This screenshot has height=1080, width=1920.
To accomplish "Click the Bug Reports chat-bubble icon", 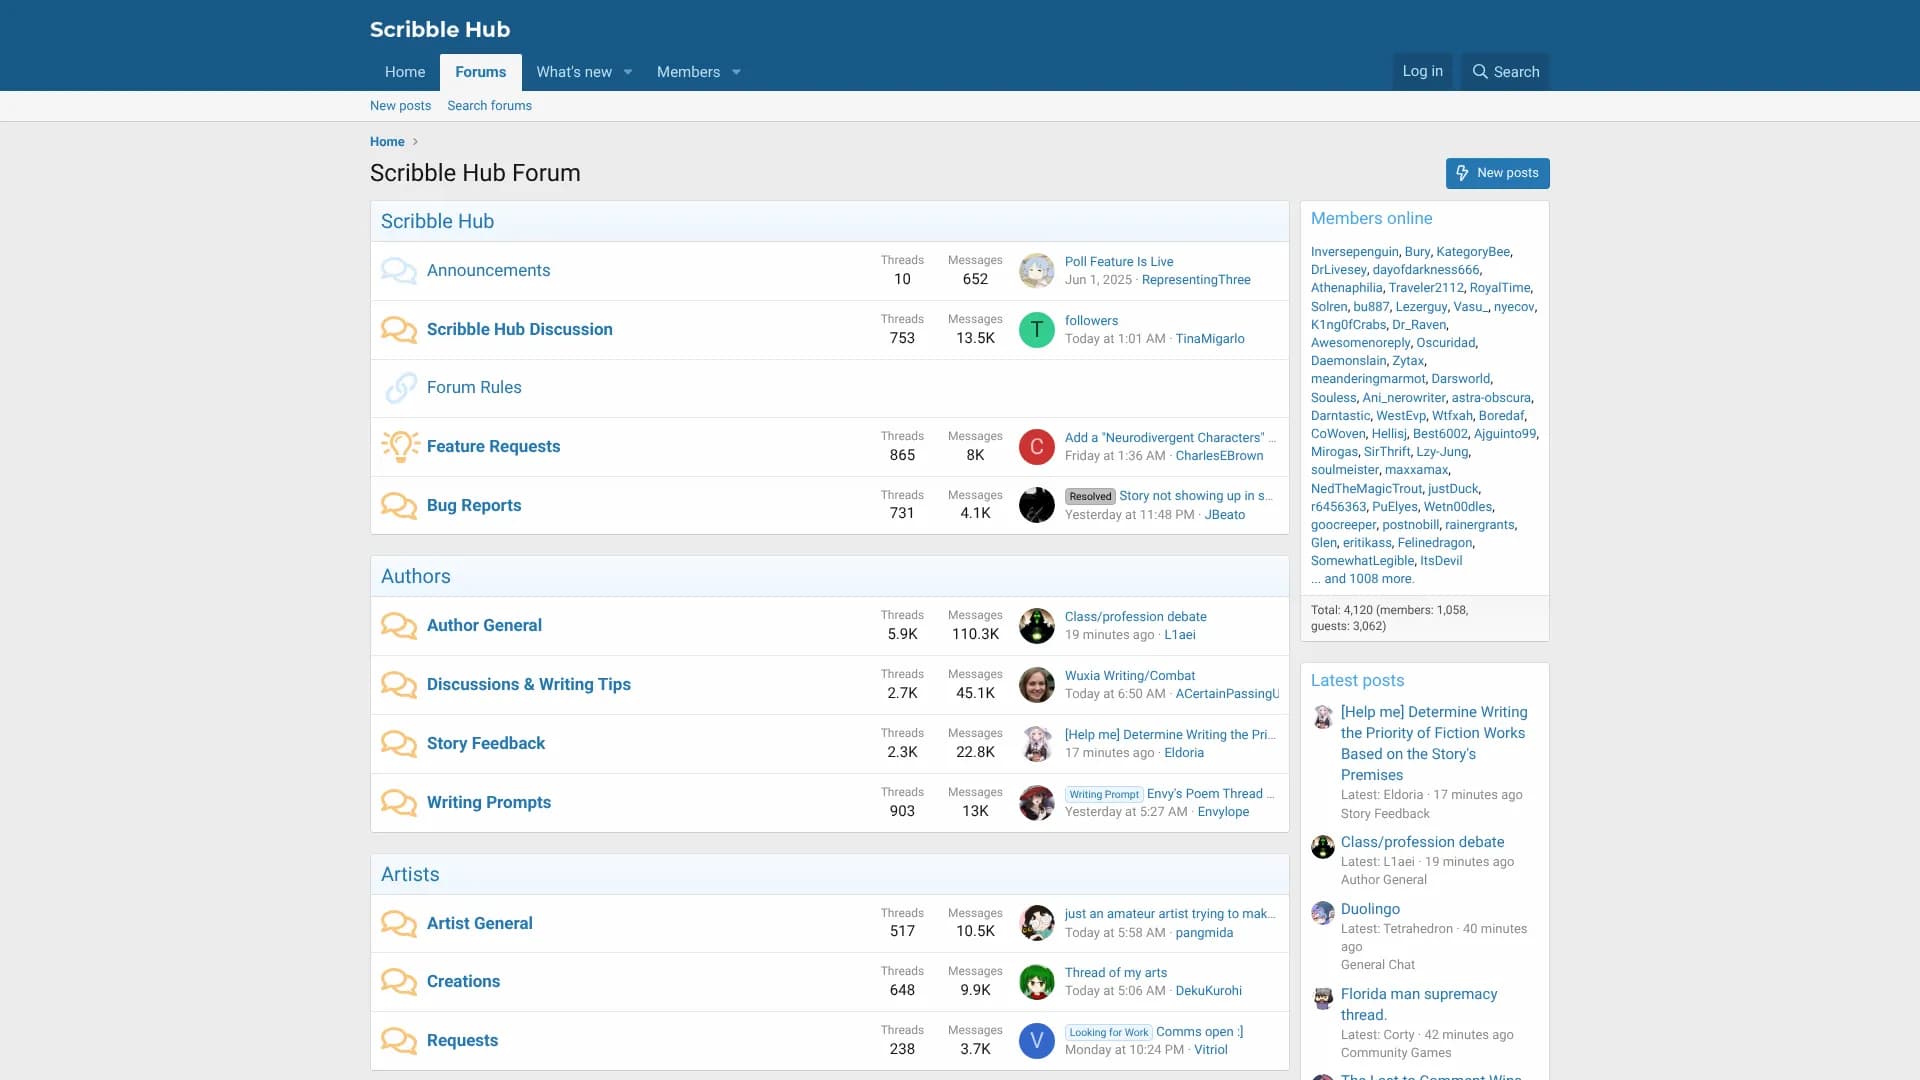I will point(398,506).
